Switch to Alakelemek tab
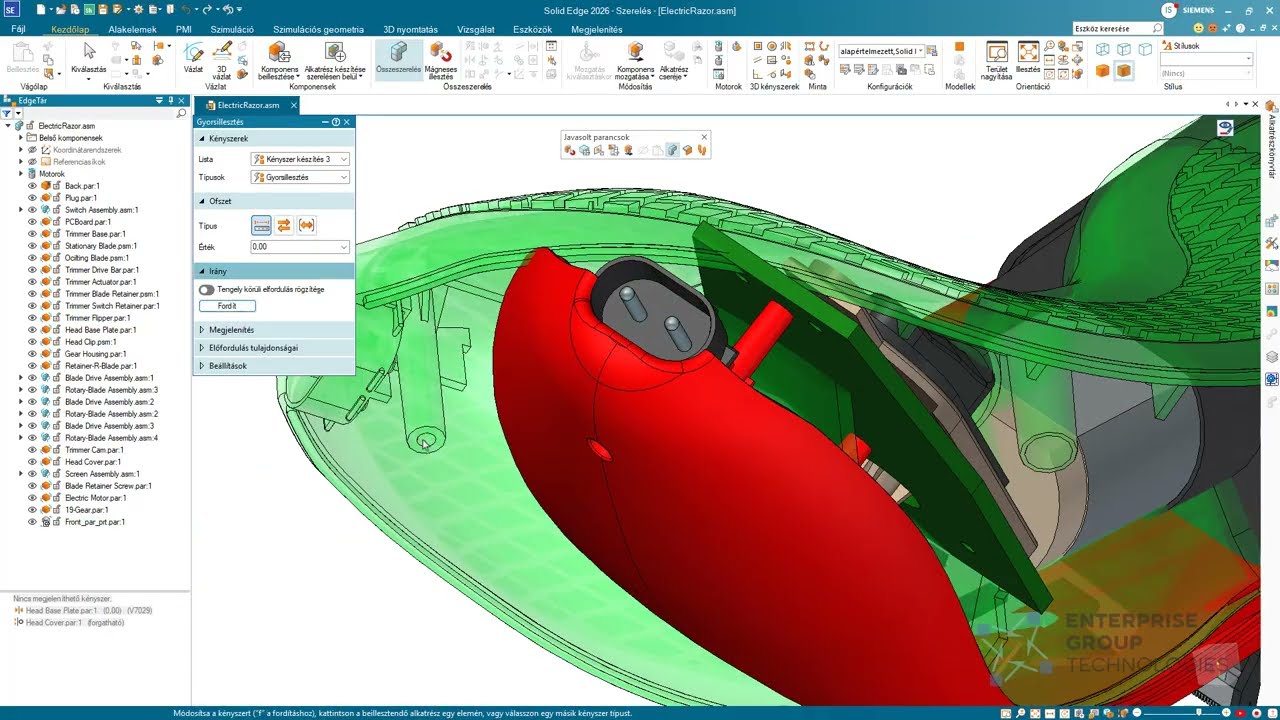1280x720 pixels. (132, 29)
